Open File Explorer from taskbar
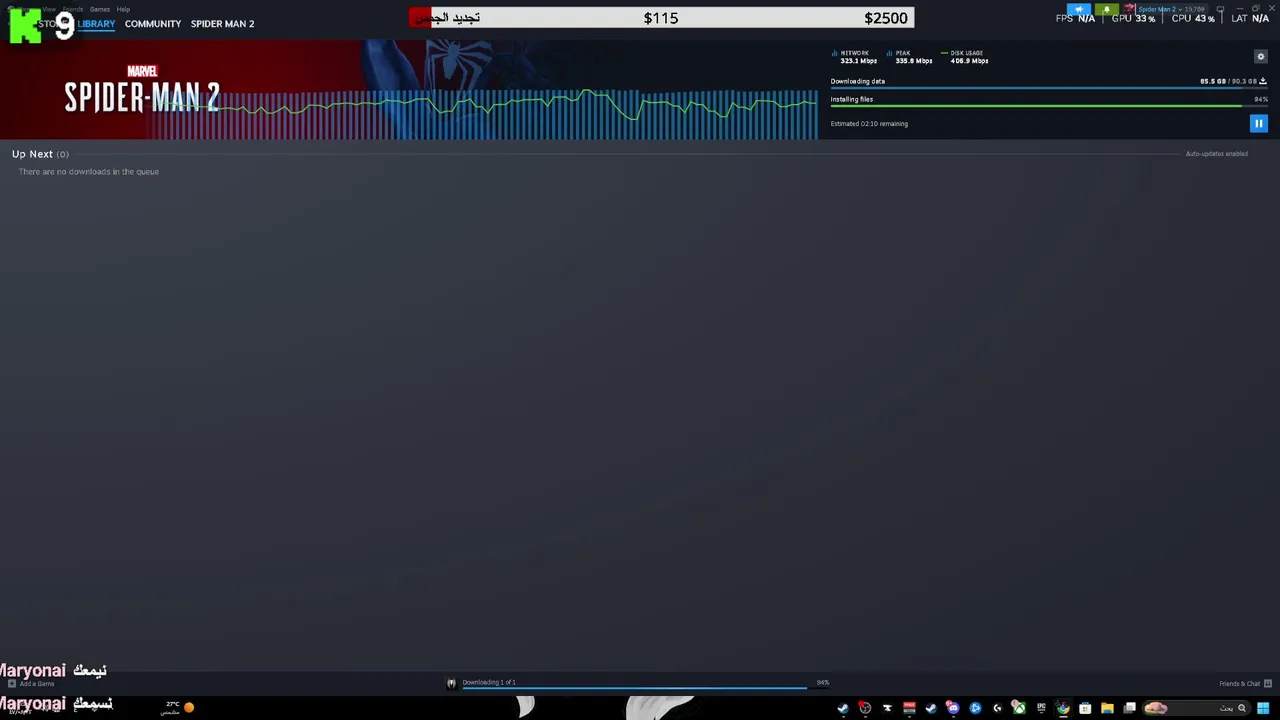Image resolution: width=1280 pixels, height=720 pixels. (1107, 708)
